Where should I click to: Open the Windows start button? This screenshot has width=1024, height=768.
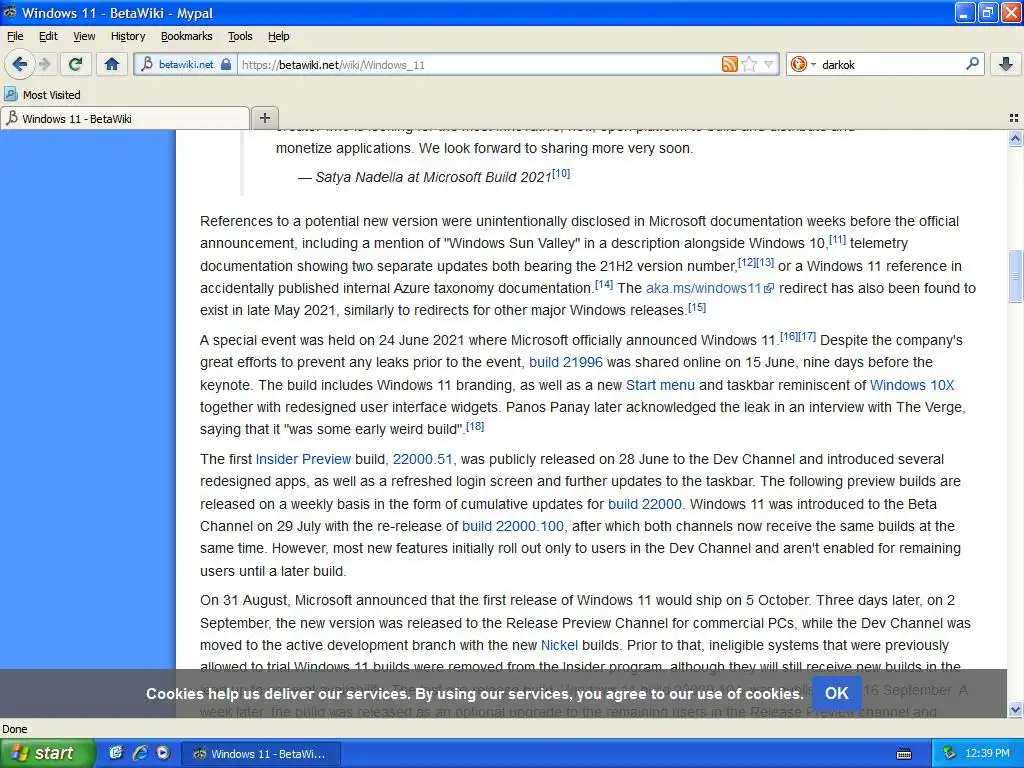tap(47, 753)
